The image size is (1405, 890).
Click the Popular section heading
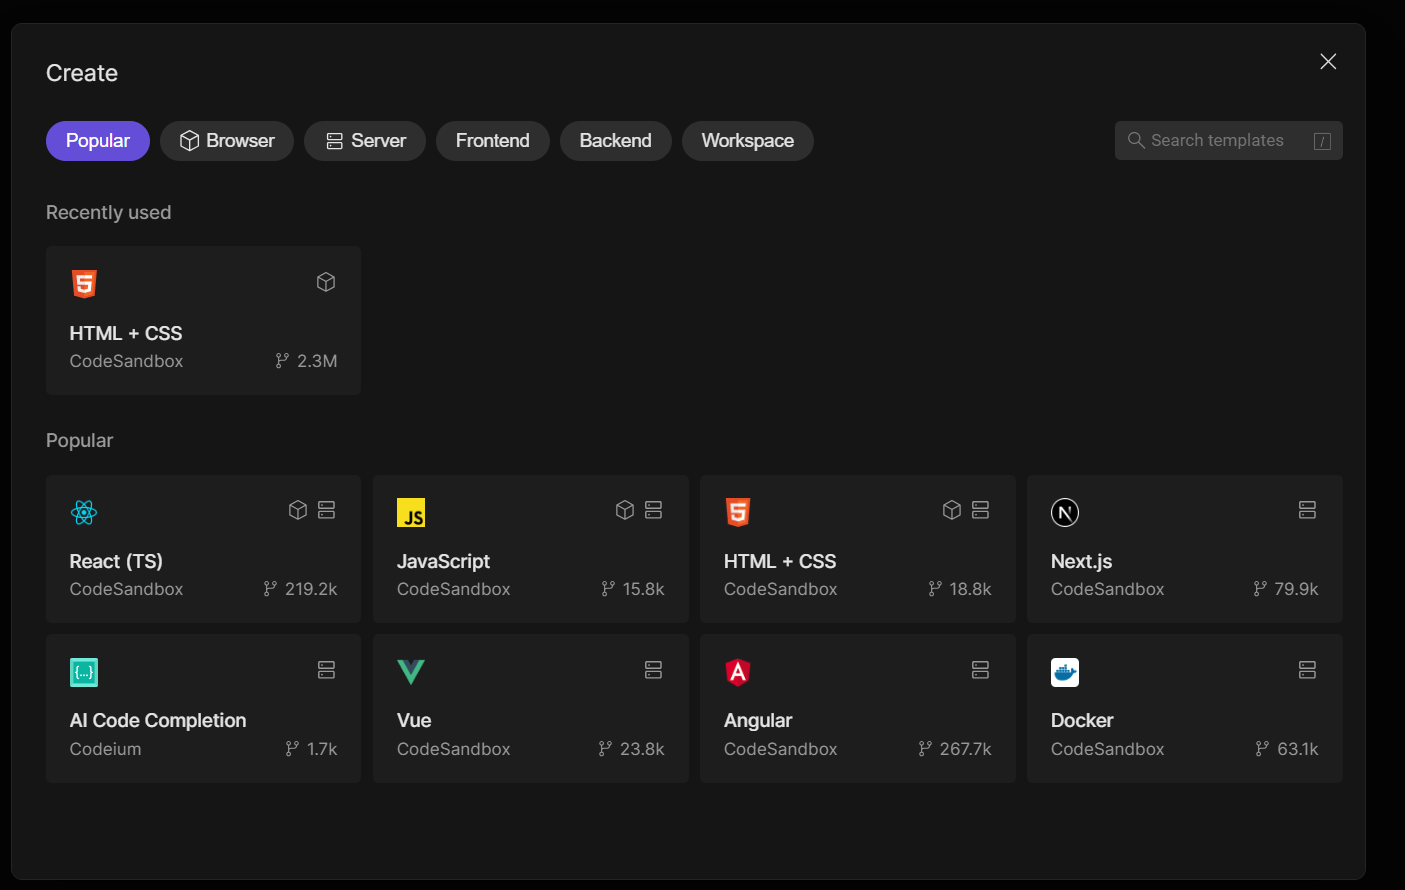point(80,441)
